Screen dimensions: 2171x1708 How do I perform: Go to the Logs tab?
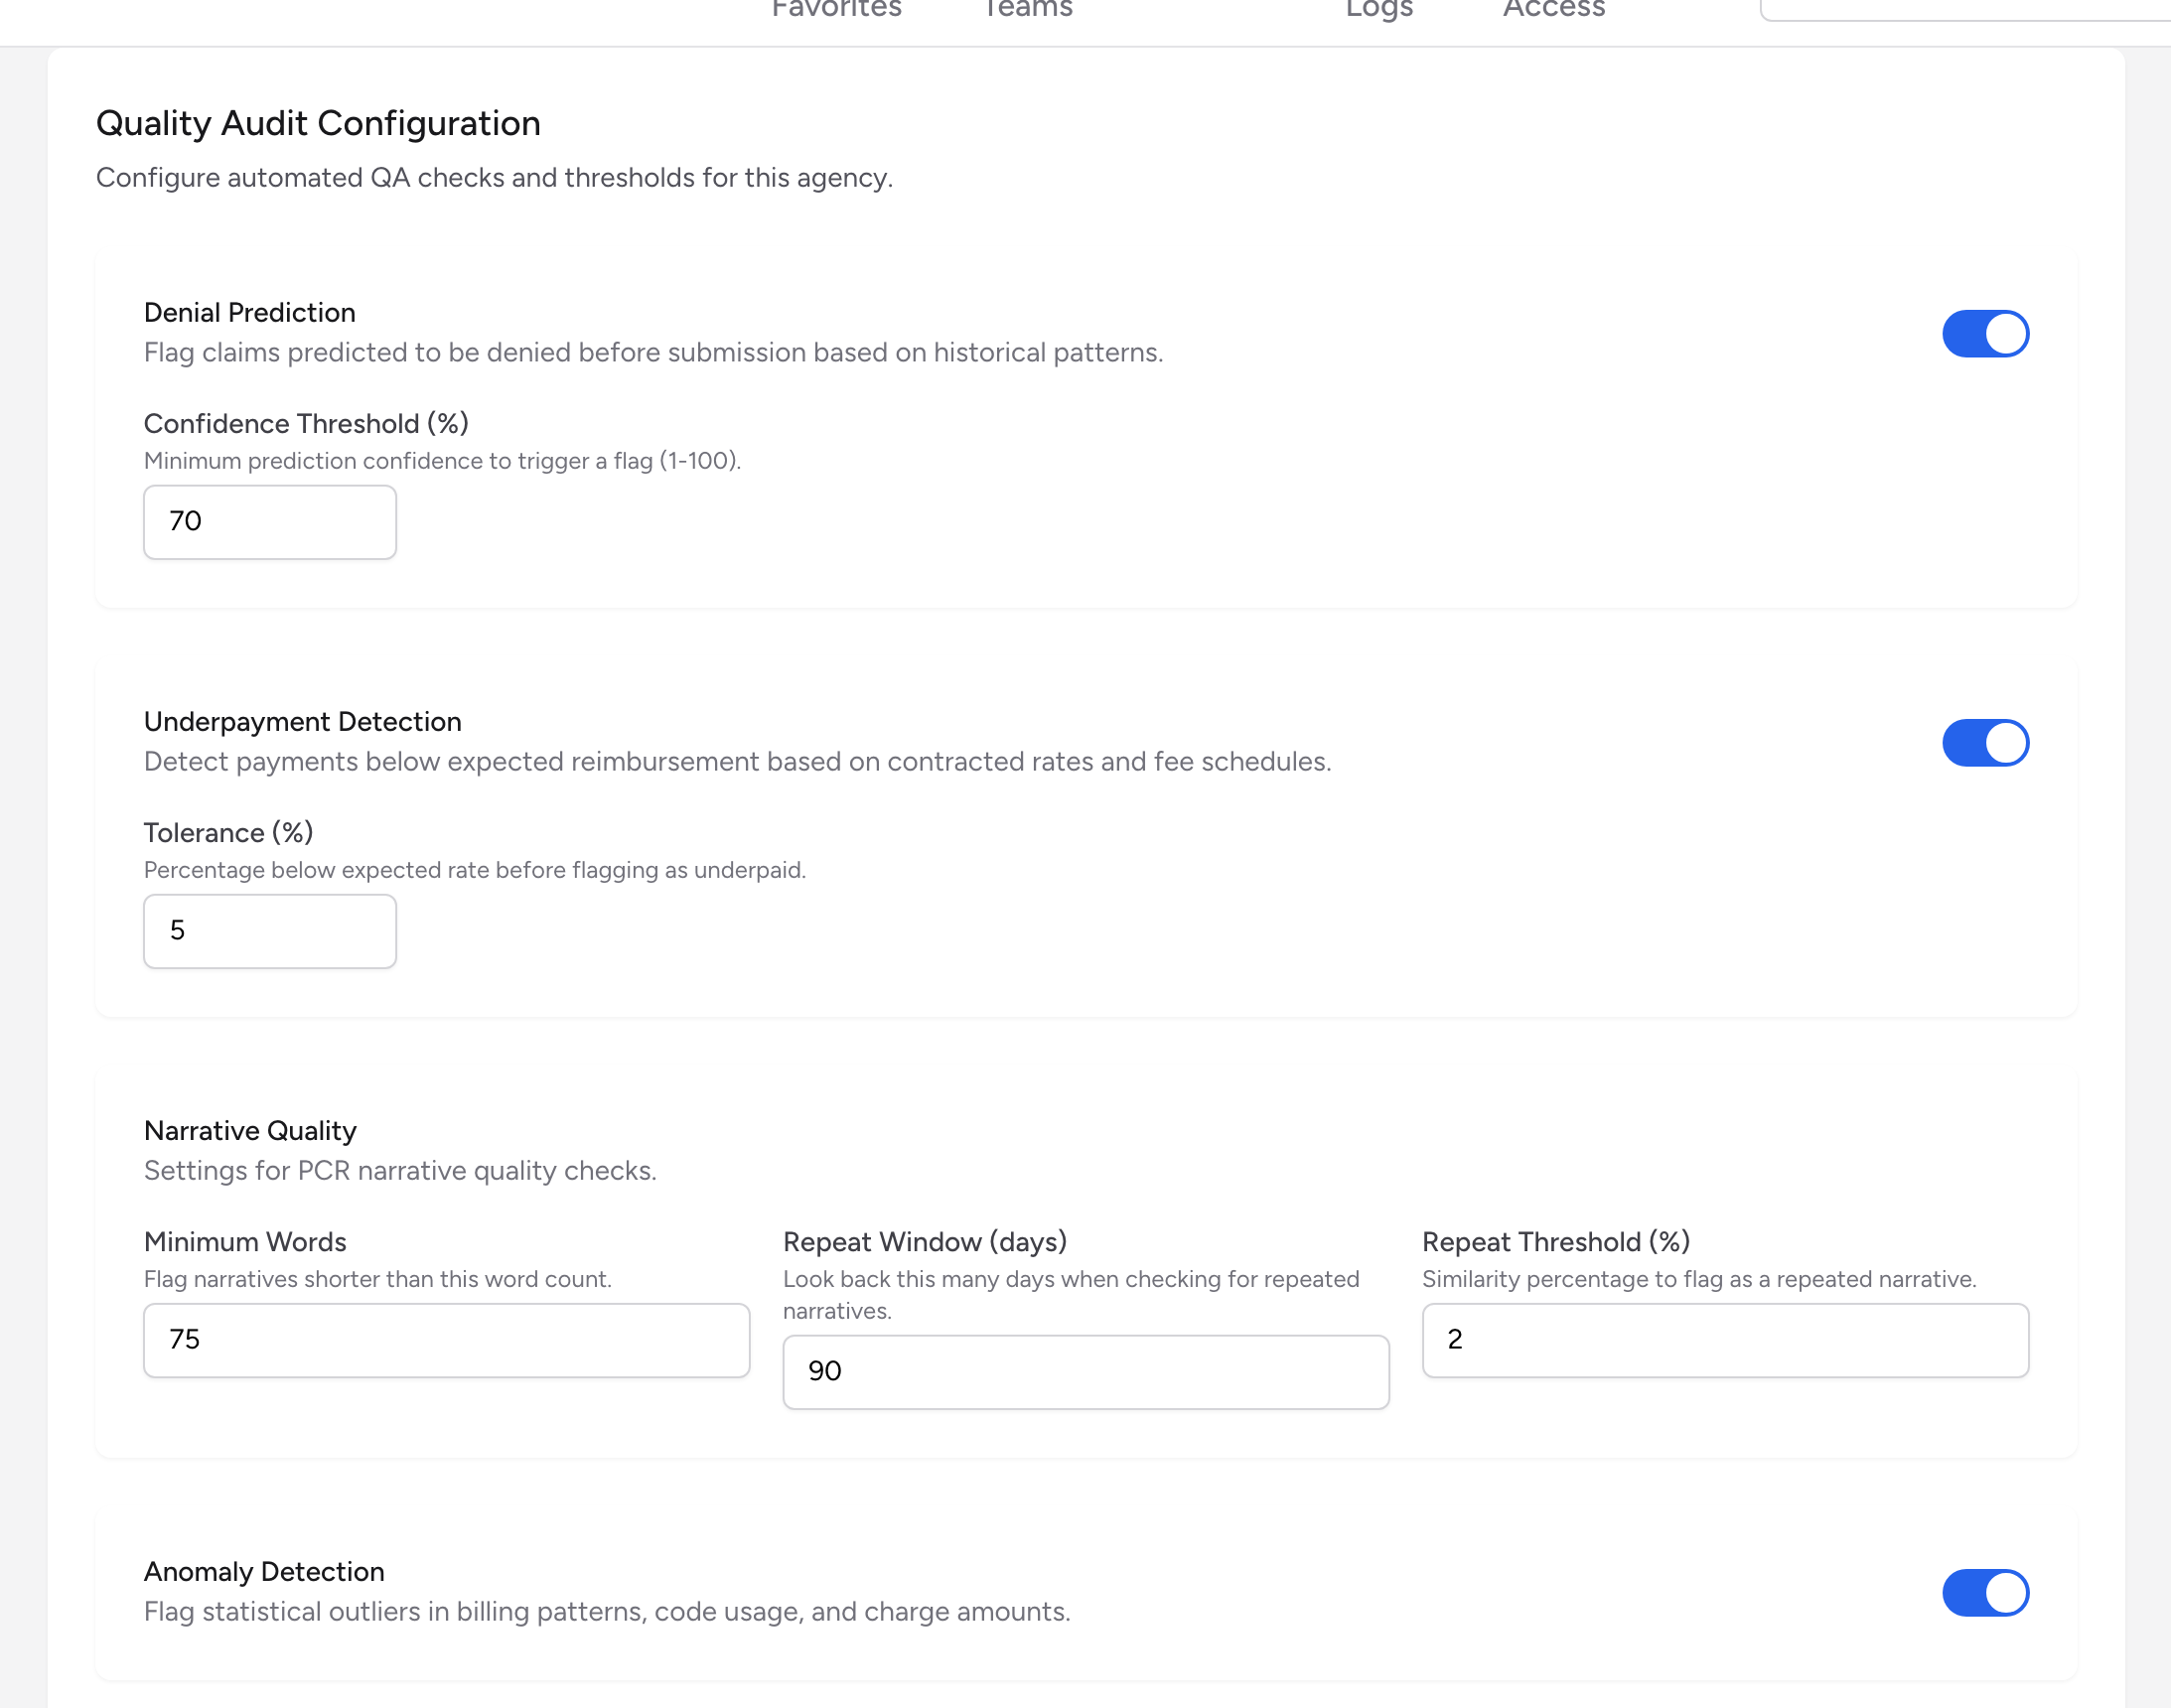click(1379, 9)
